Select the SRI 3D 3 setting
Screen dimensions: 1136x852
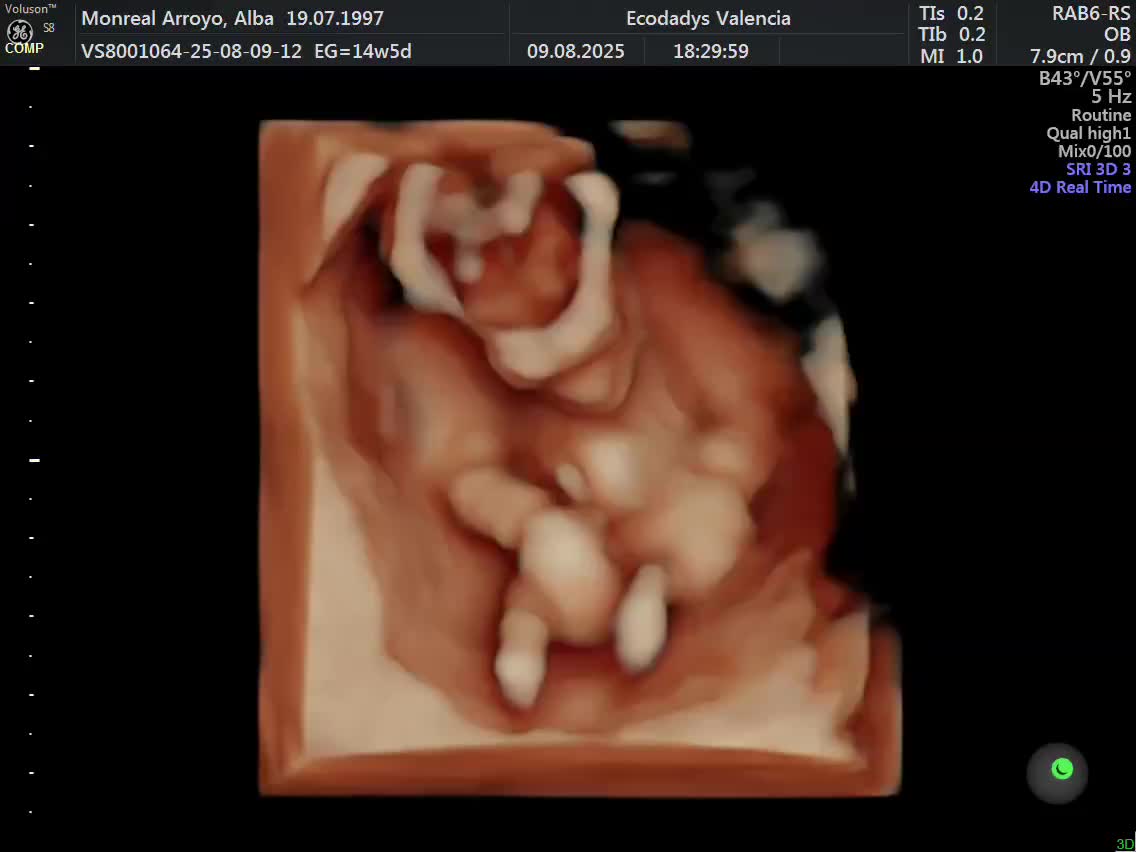pyautogui.click(x=1098, y=169)
